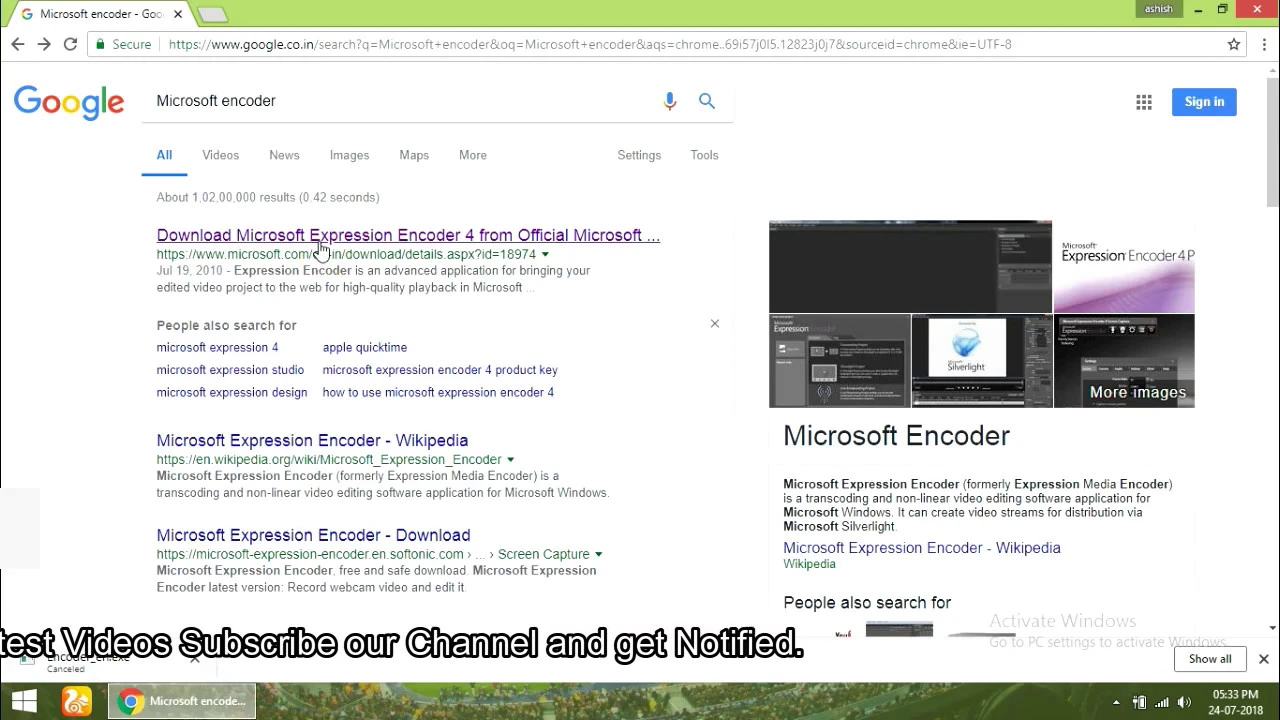
Task: Switch to Videos results tab
Action: point(220,155)
